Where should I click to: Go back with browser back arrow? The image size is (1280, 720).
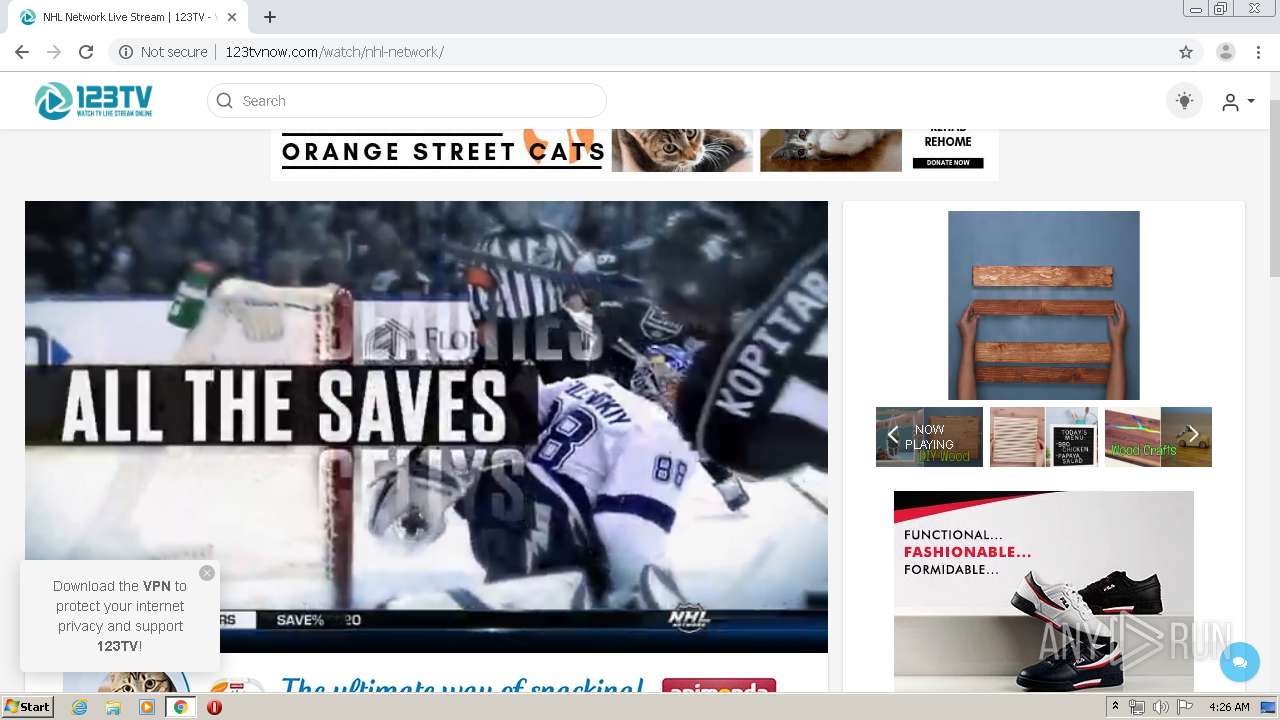click(x=22, y=52)
